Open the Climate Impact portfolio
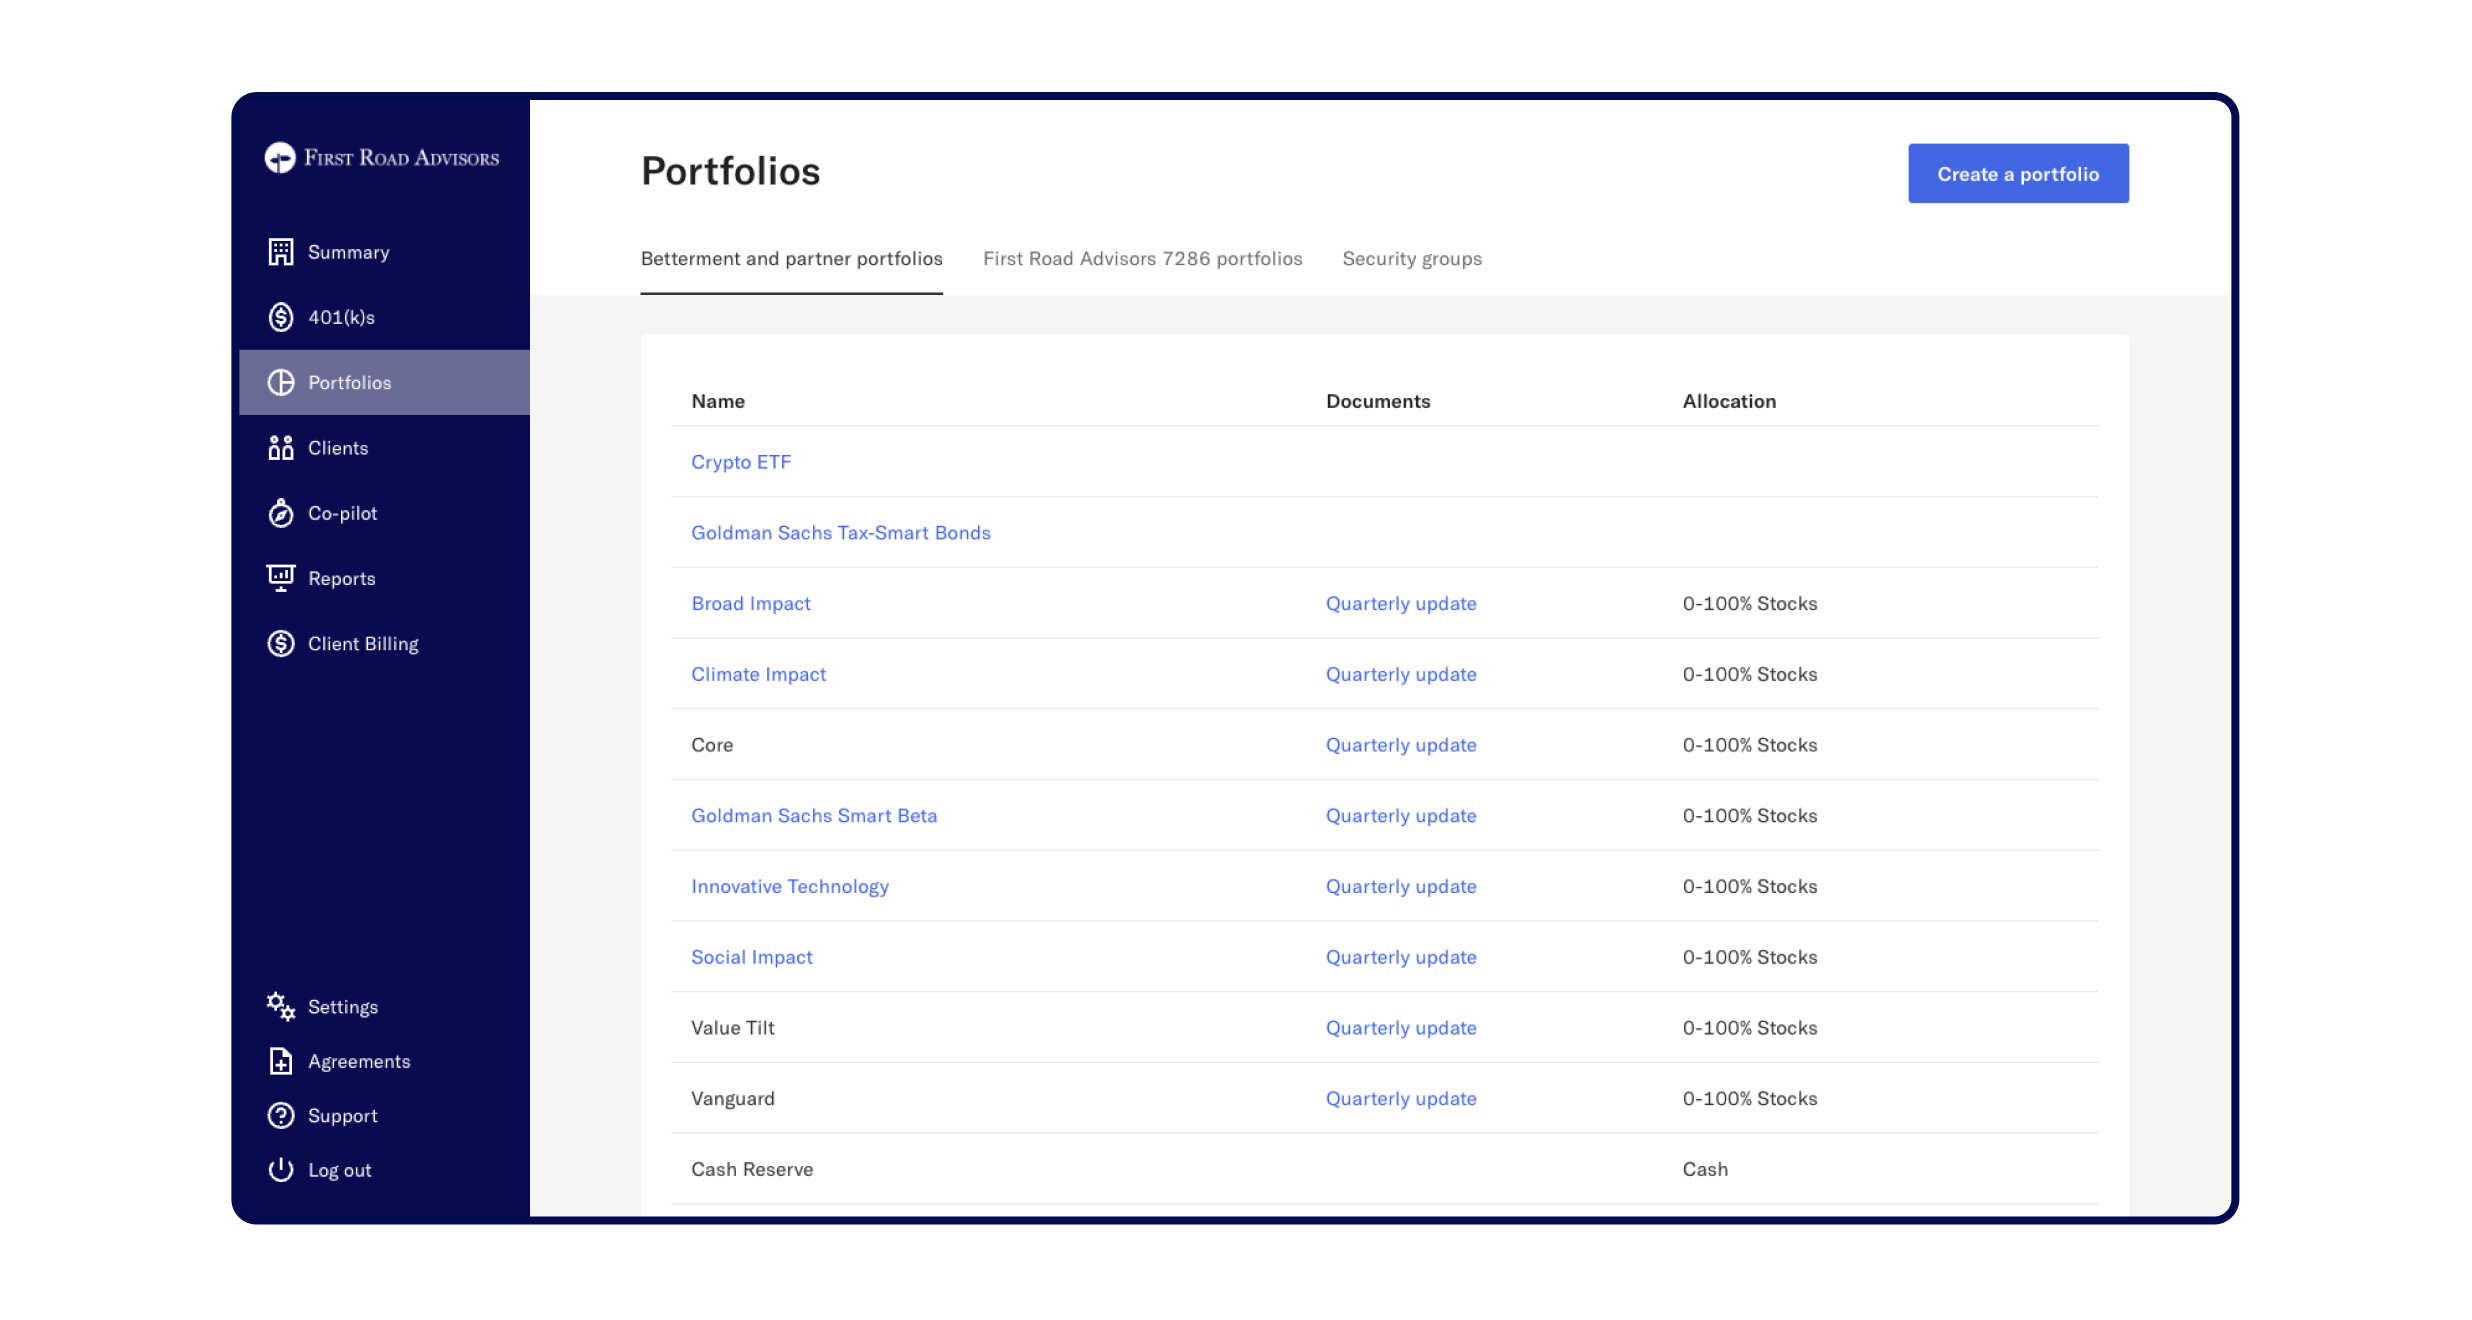This screenshot has width=2472, height=1320. (759, 674)
